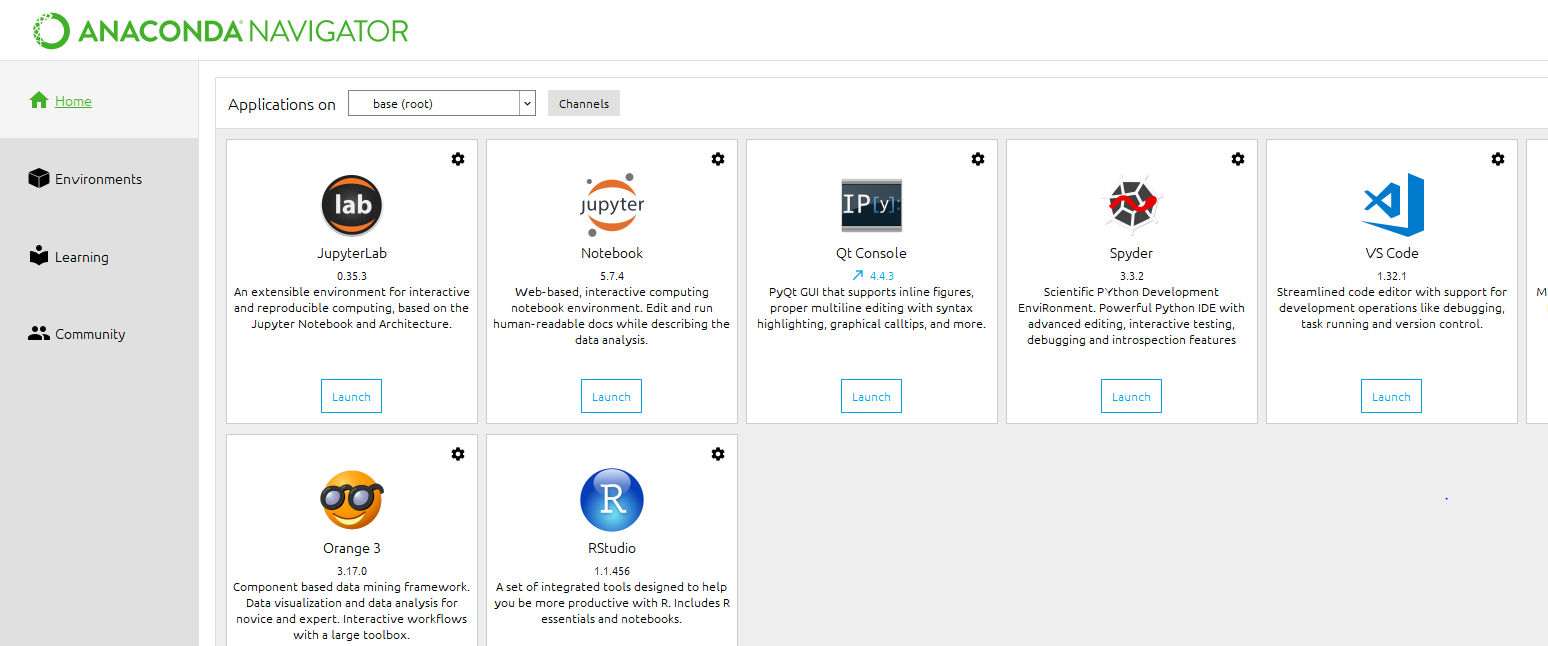Viewport: 1548px width, 646px height.
Task: Click the Home house icon in sidebar
Action: pos(39,100)
